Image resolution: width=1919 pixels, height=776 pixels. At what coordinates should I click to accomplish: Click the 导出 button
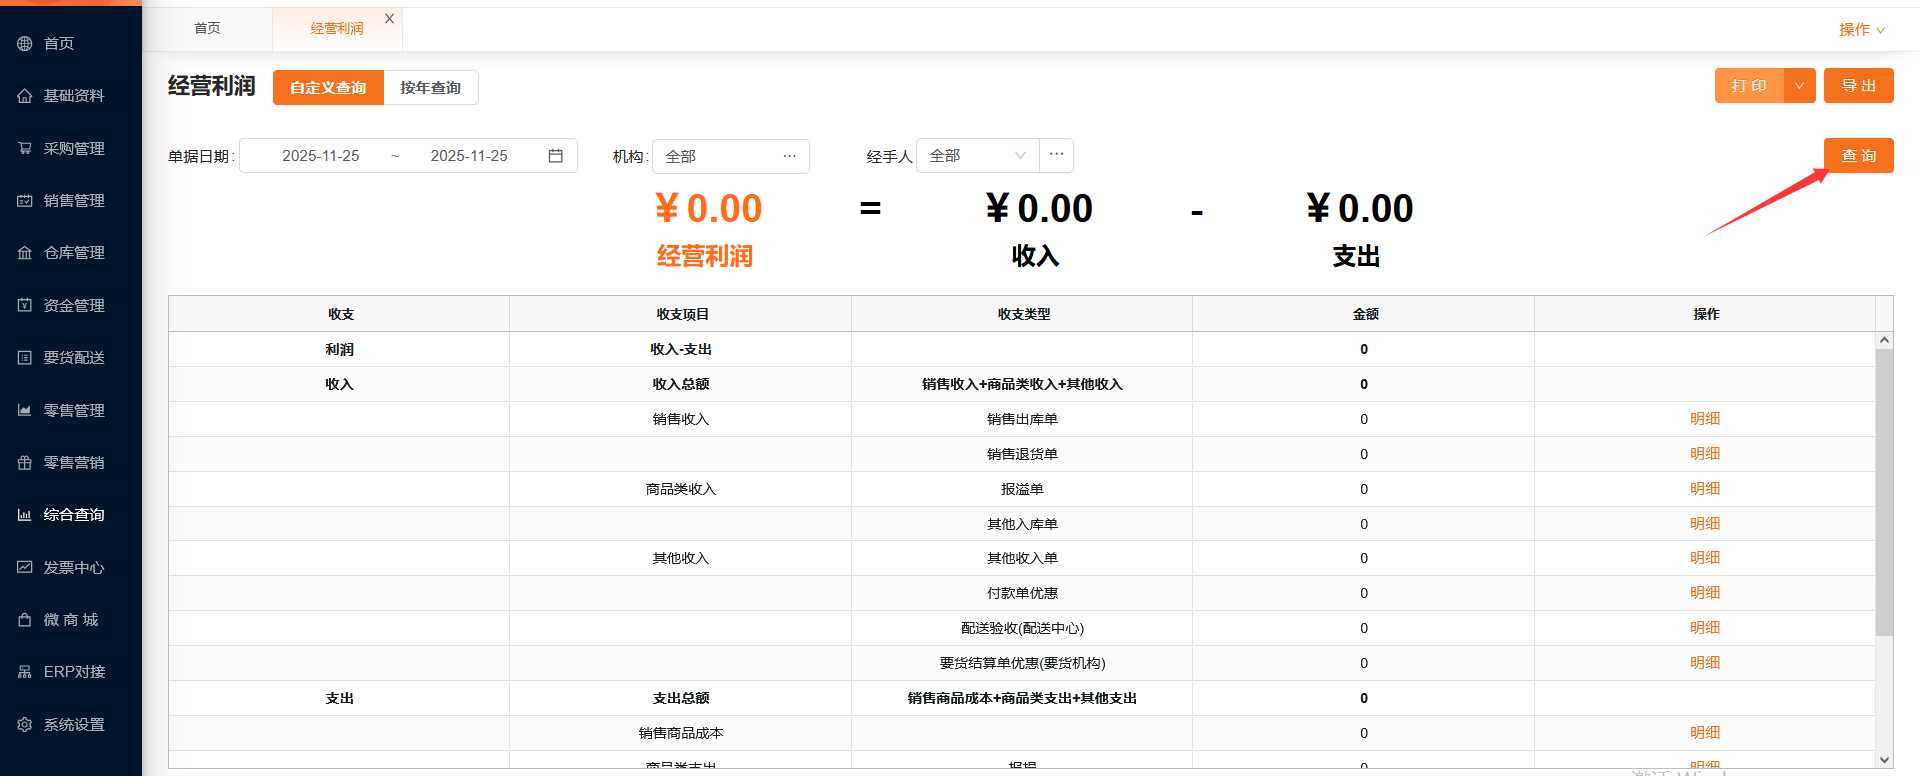coord(1858,86)
